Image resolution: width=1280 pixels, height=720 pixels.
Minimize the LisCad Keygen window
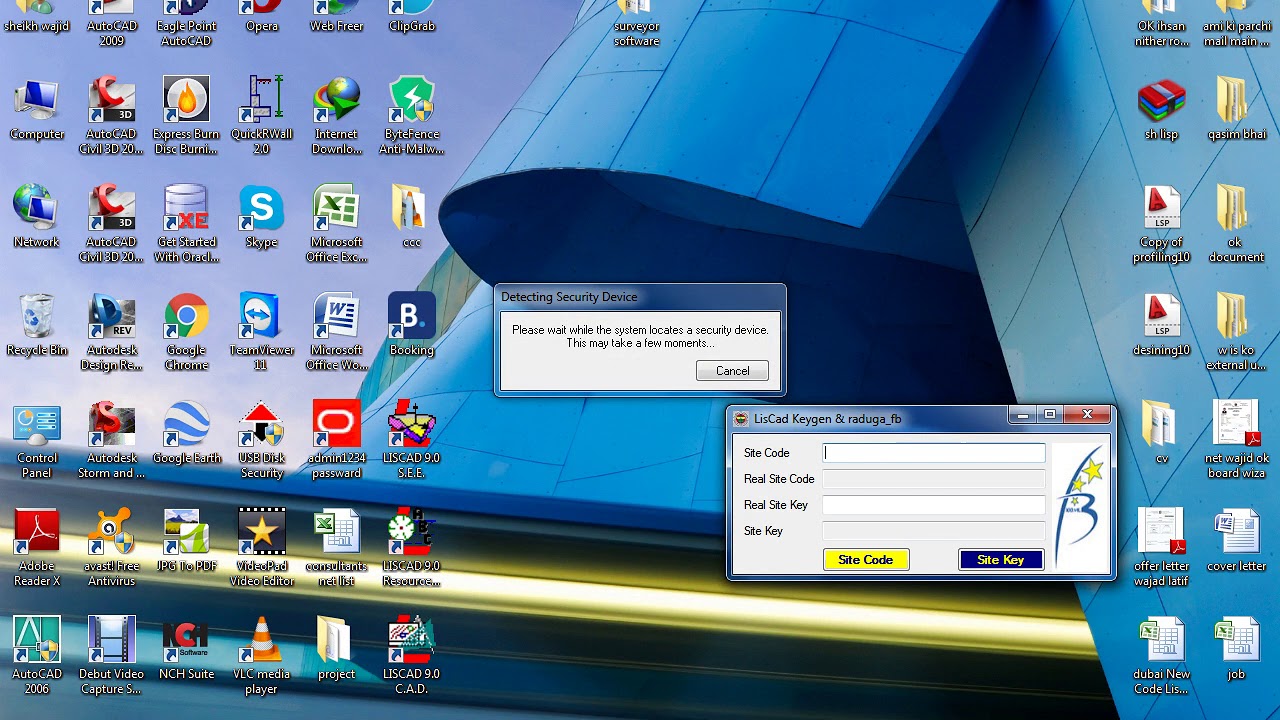pyautogui.click(x=1022, y=415)
